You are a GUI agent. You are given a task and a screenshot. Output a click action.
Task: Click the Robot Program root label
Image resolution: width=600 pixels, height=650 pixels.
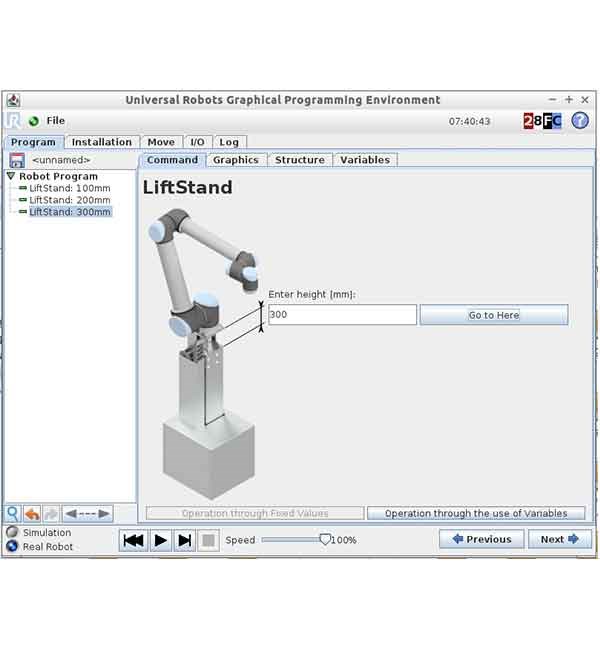click(x=58, y=176)
